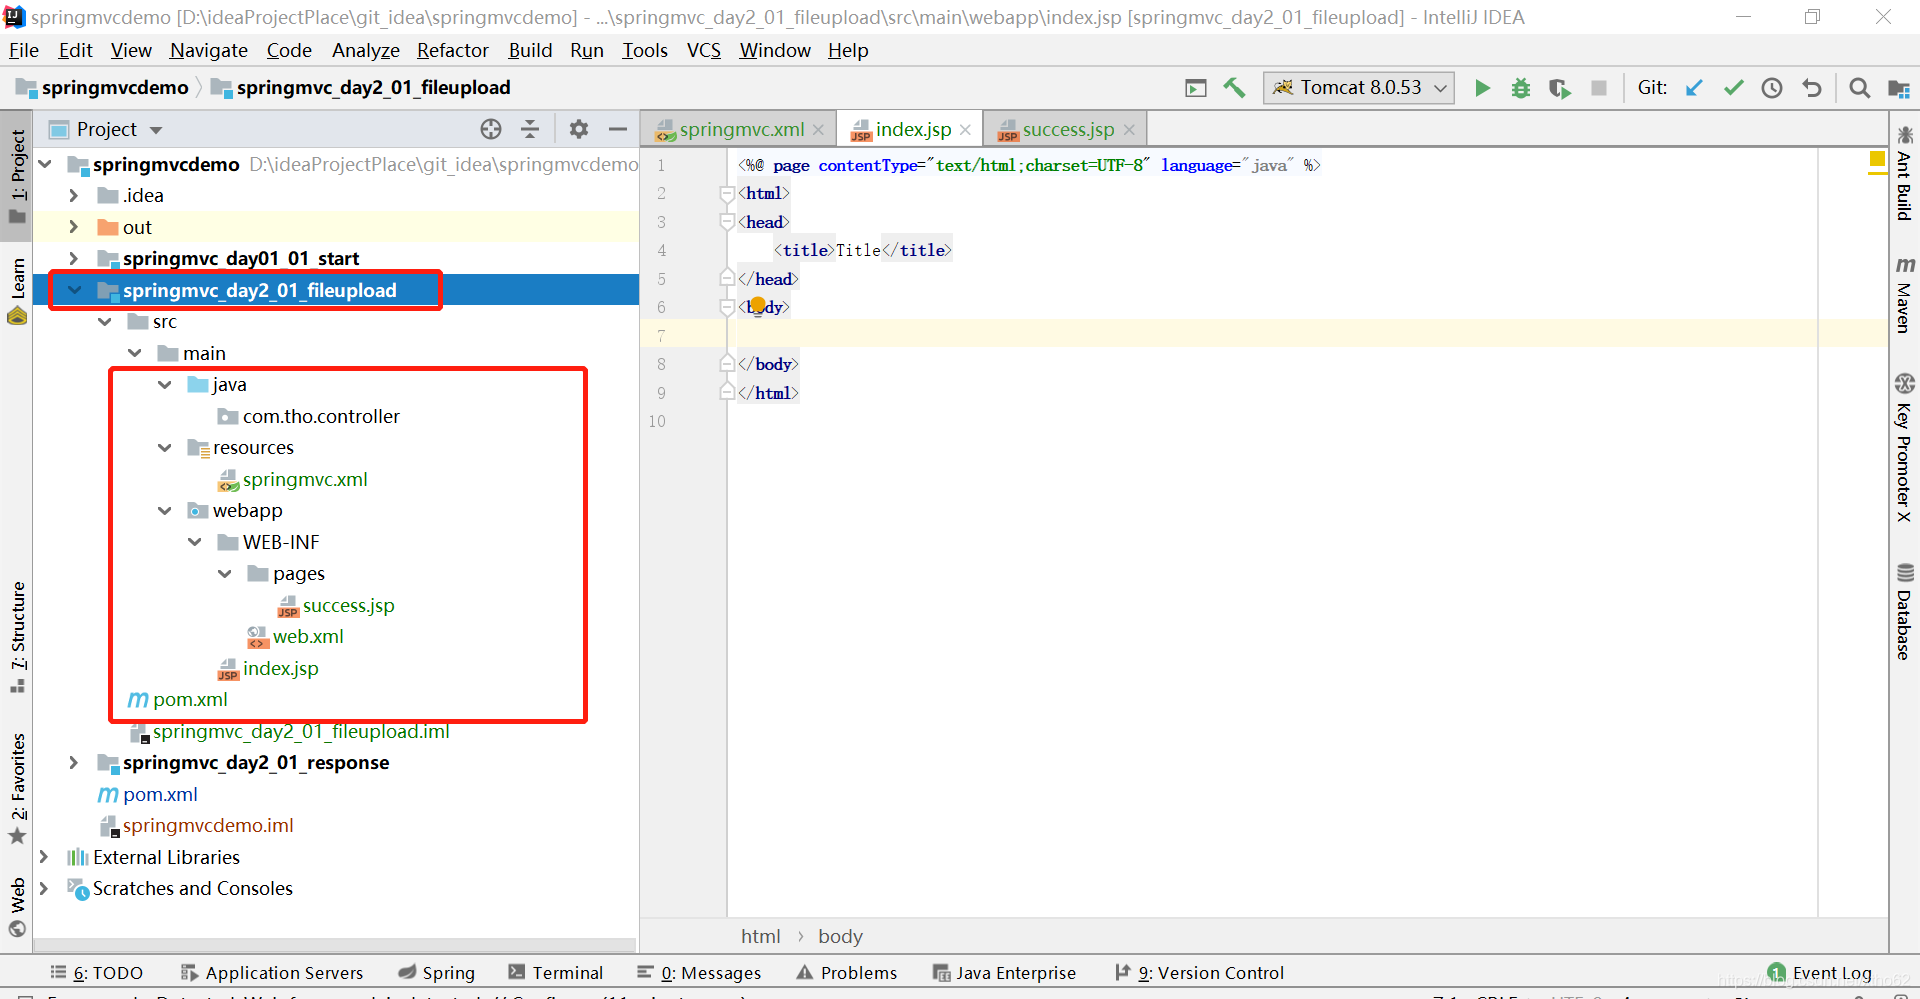
Task: Run the Tomcat configuration with green play icon
Action: (x=1482, y=88)
